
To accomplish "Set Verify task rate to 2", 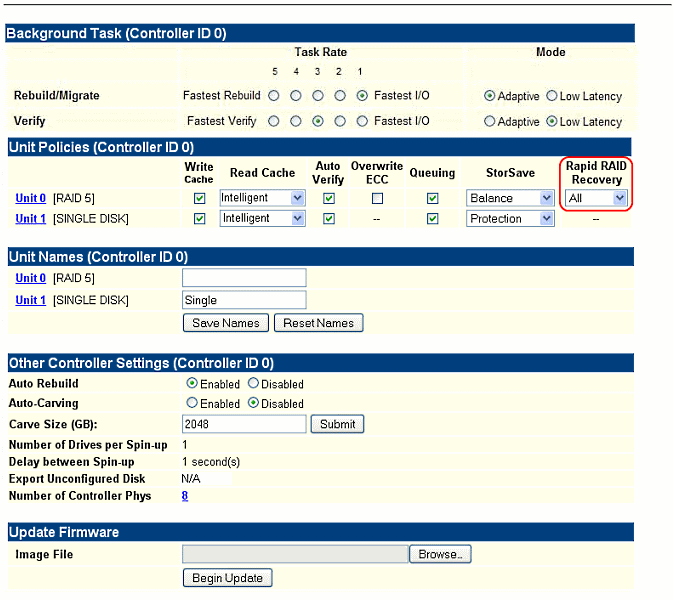I will 340,121.
